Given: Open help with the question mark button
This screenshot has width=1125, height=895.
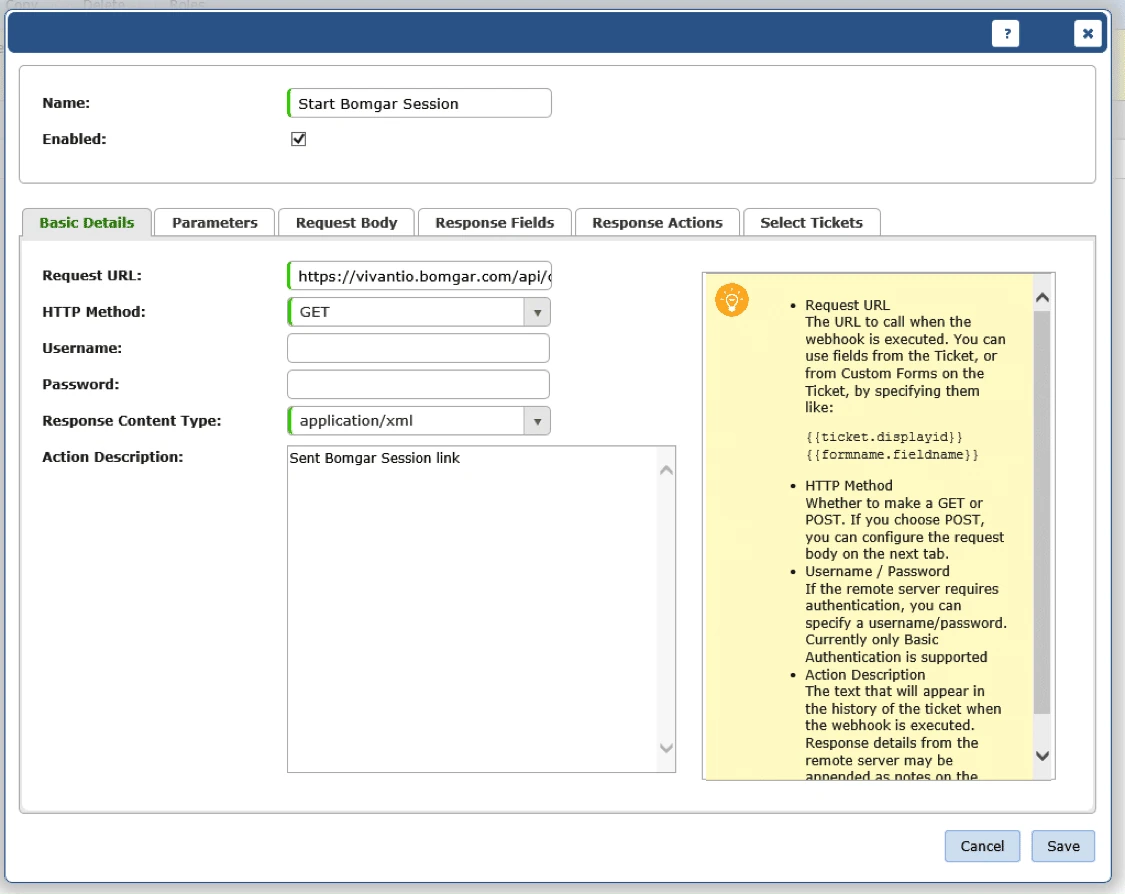Looking at the screenshot, I should [1006, 34].
